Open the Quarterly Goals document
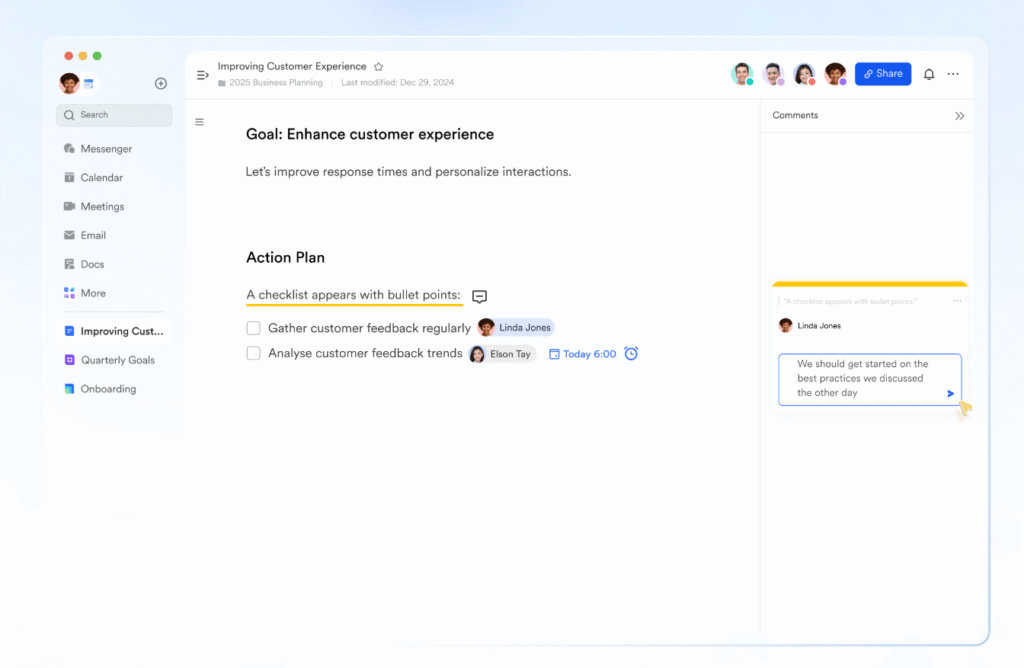Viewport: 1024px width, 668px height. 117,360
